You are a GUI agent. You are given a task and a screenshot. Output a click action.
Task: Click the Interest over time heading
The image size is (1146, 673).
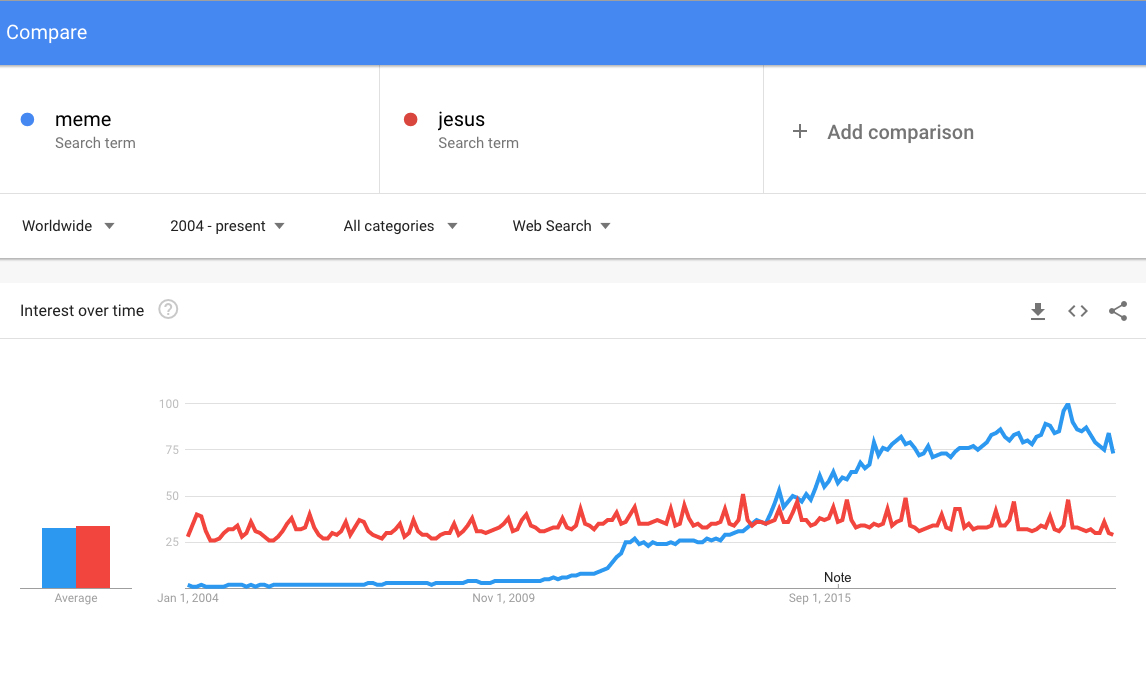pyautogui.click(x=82, y=311)
